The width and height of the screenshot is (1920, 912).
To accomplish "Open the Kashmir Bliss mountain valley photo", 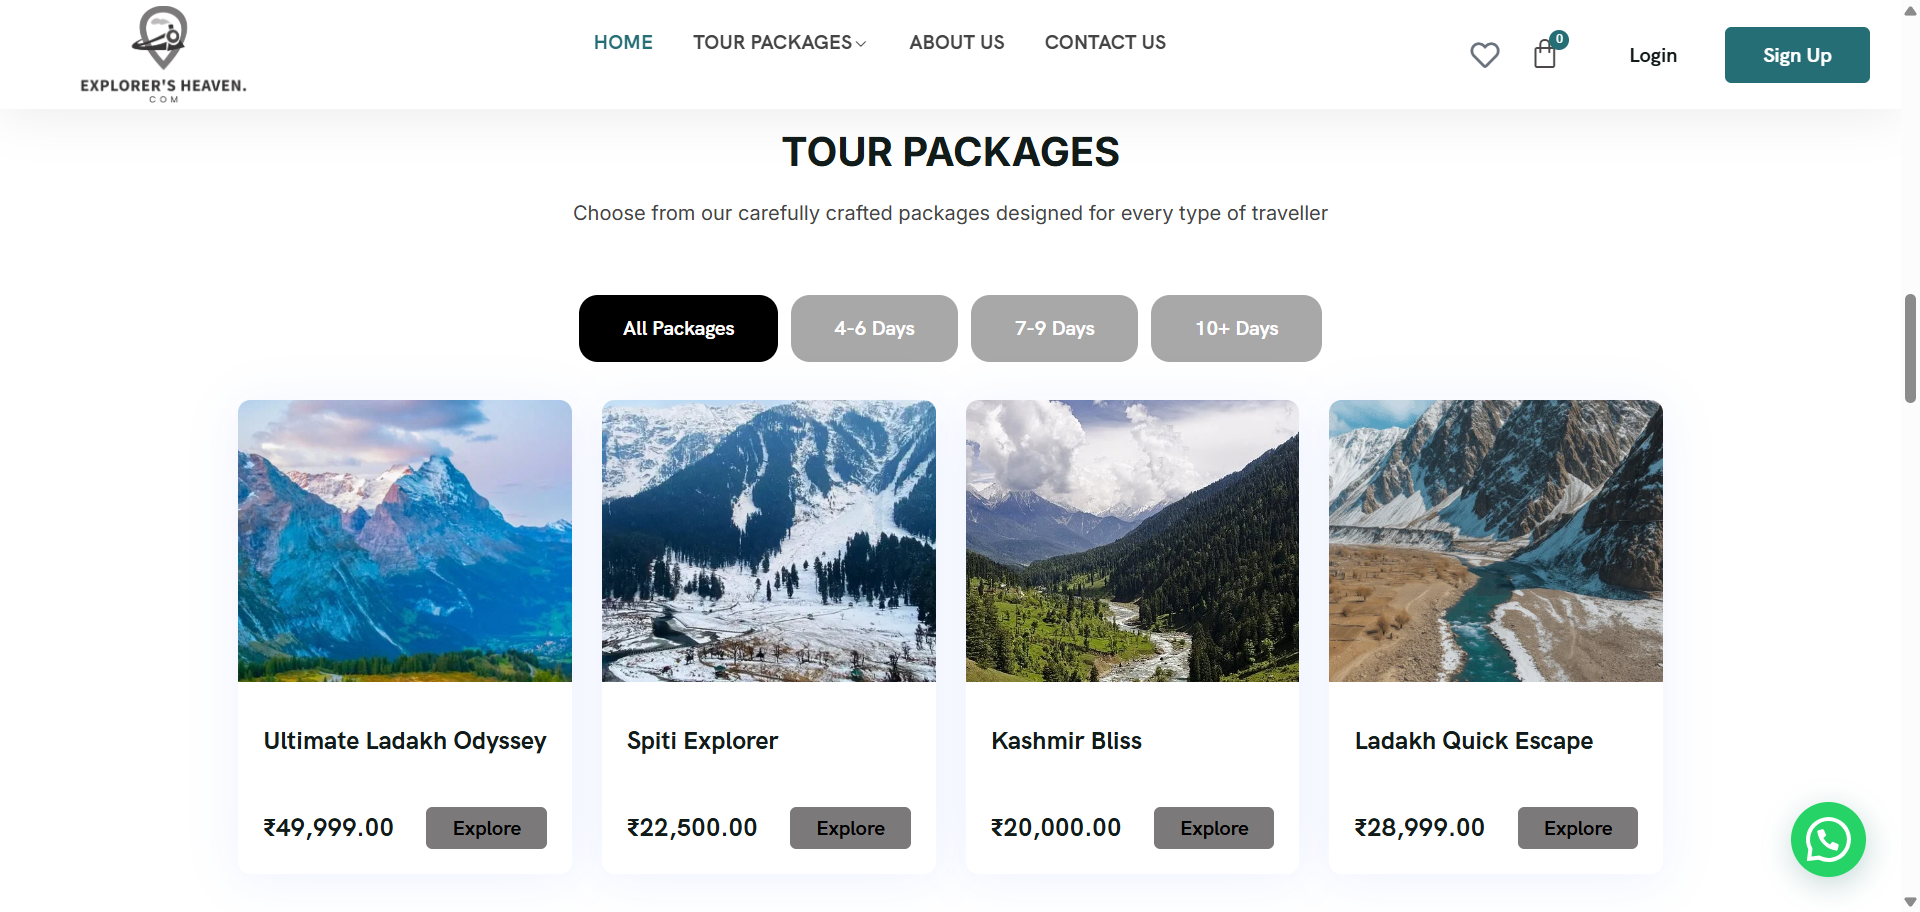I will point(1132,541).
